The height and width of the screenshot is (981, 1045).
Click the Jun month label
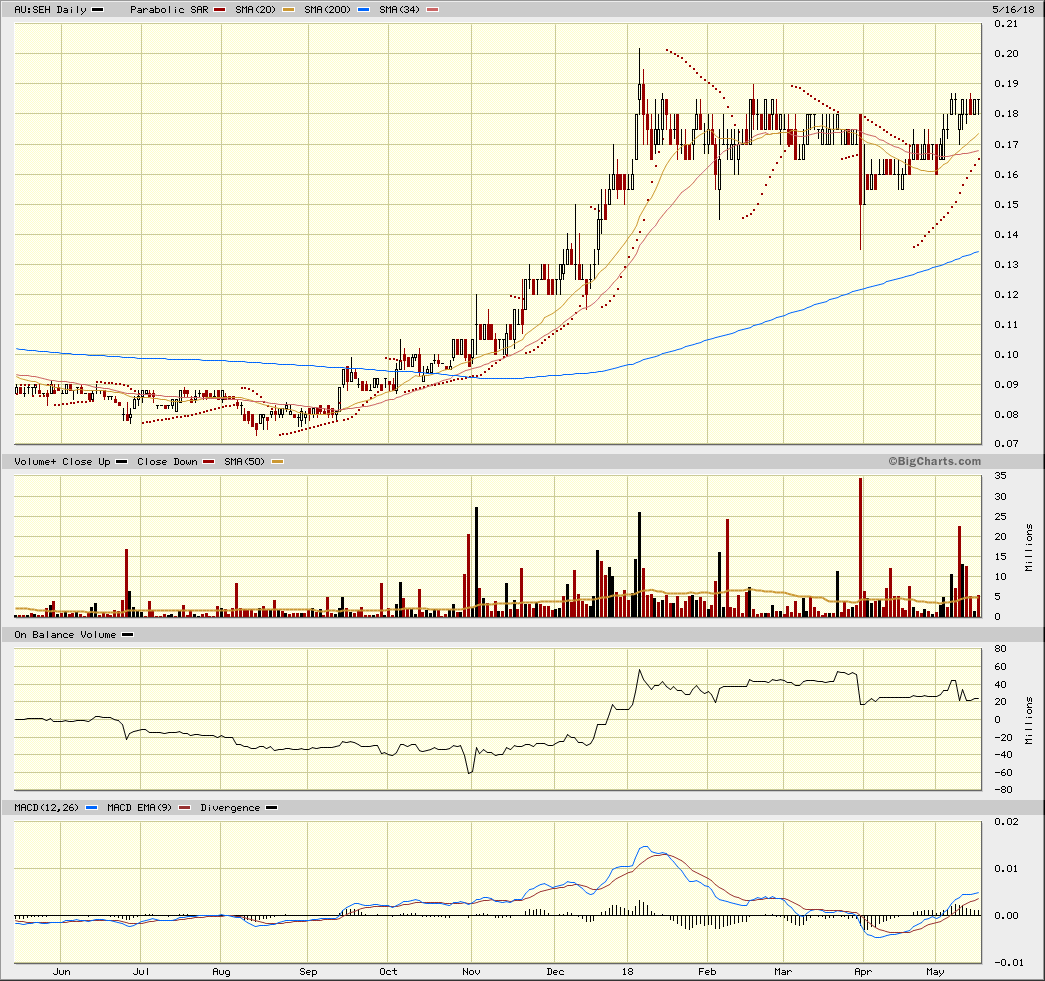coord(61,972)
